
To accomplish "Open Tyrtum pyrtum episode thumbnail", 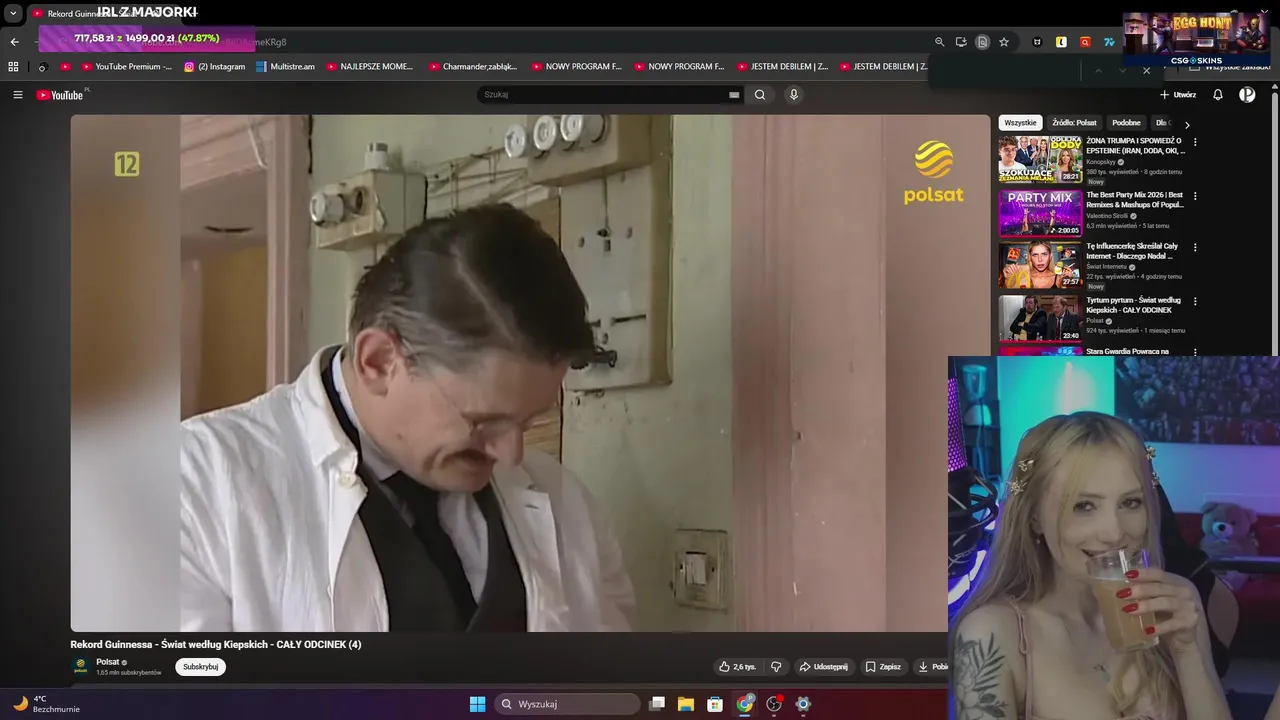I will 1040,319.
